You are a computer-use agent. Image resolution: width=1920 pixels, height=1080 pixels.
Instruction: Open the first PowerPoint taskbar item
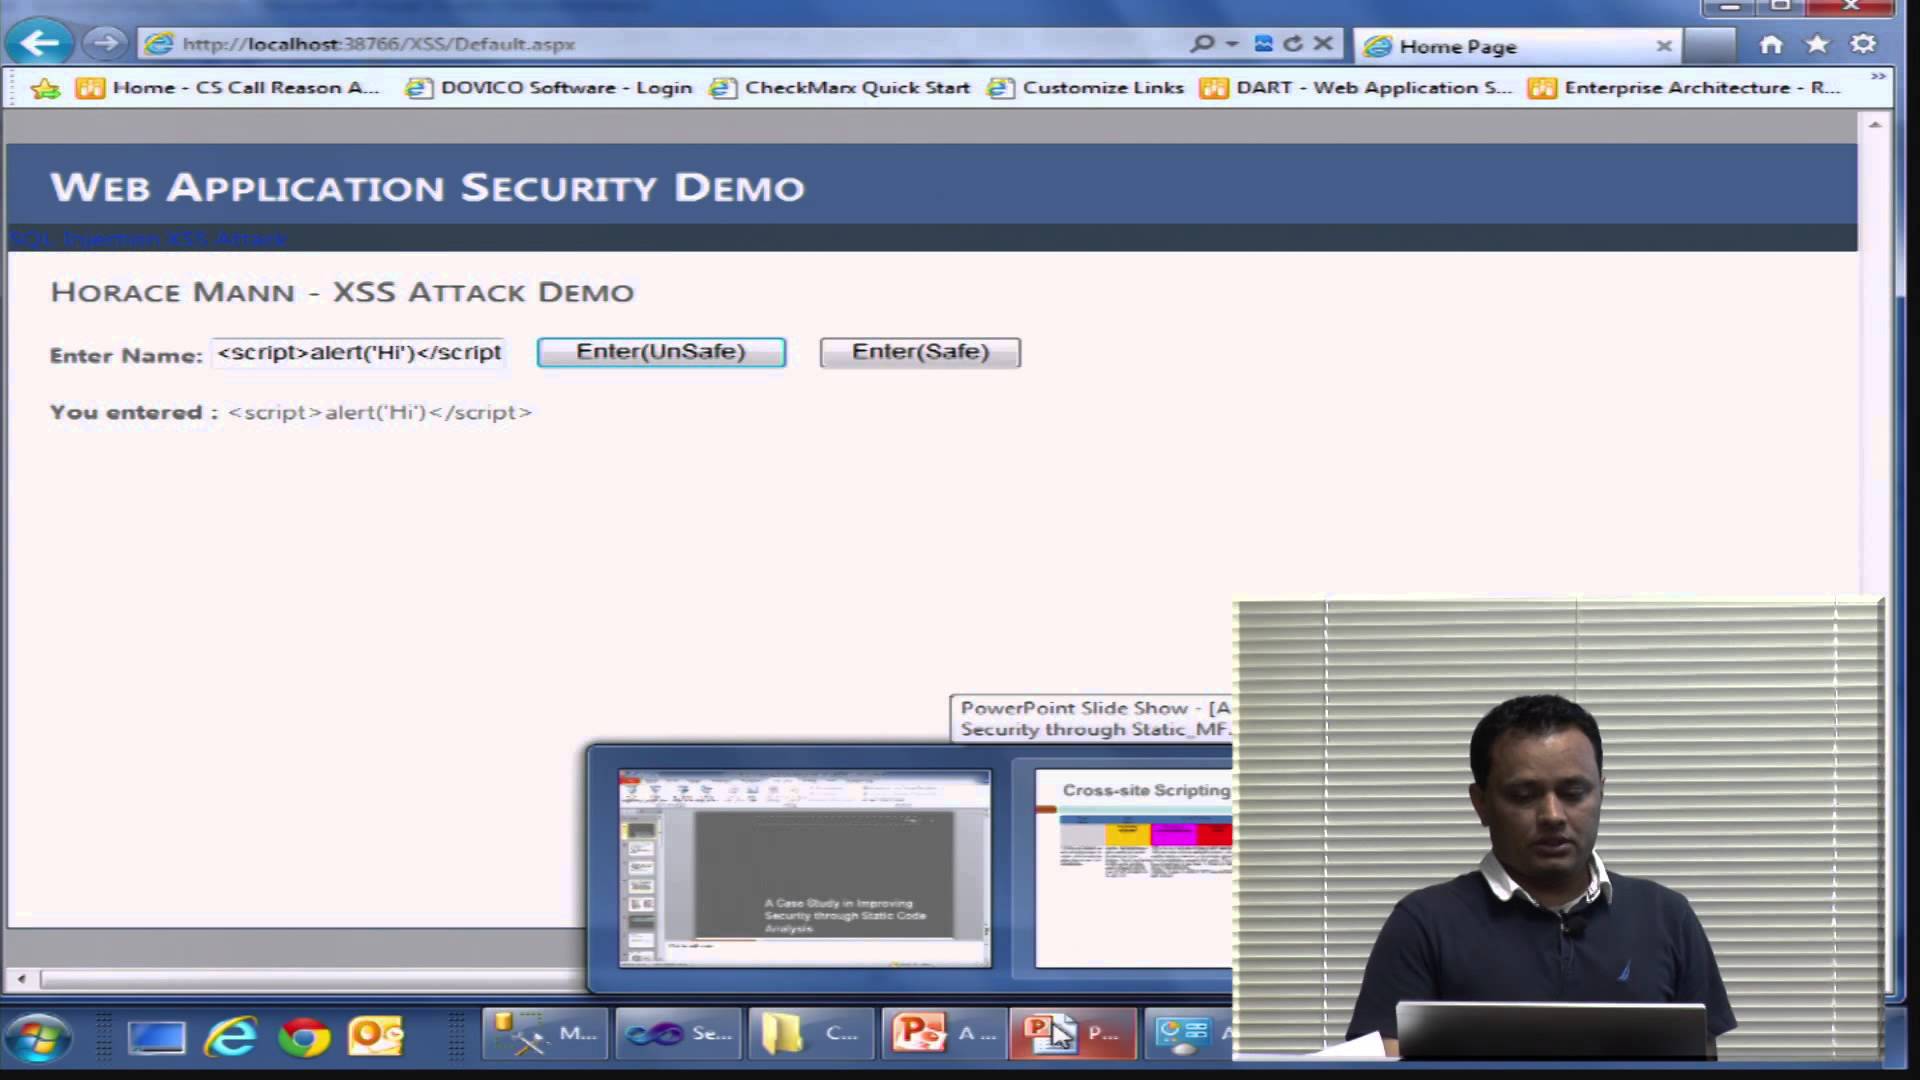[944, 1034]
